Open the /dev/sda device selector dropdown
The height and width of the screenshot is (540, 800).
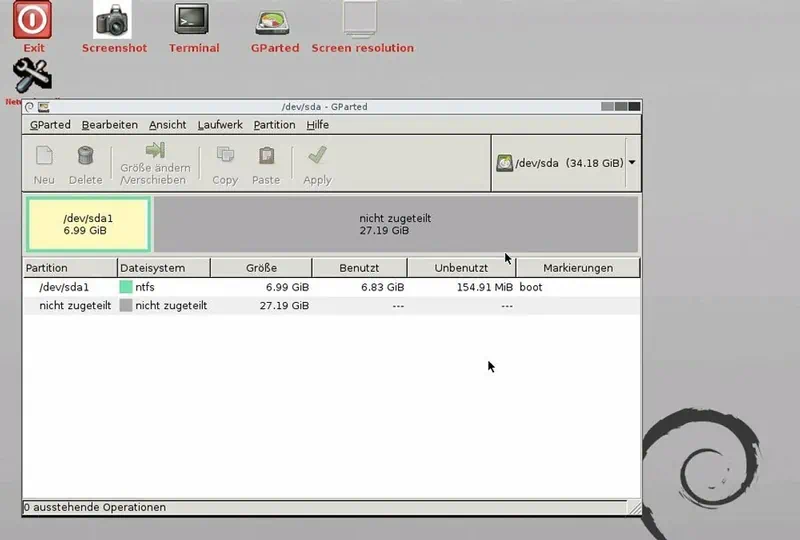click(x=632, y=163)
